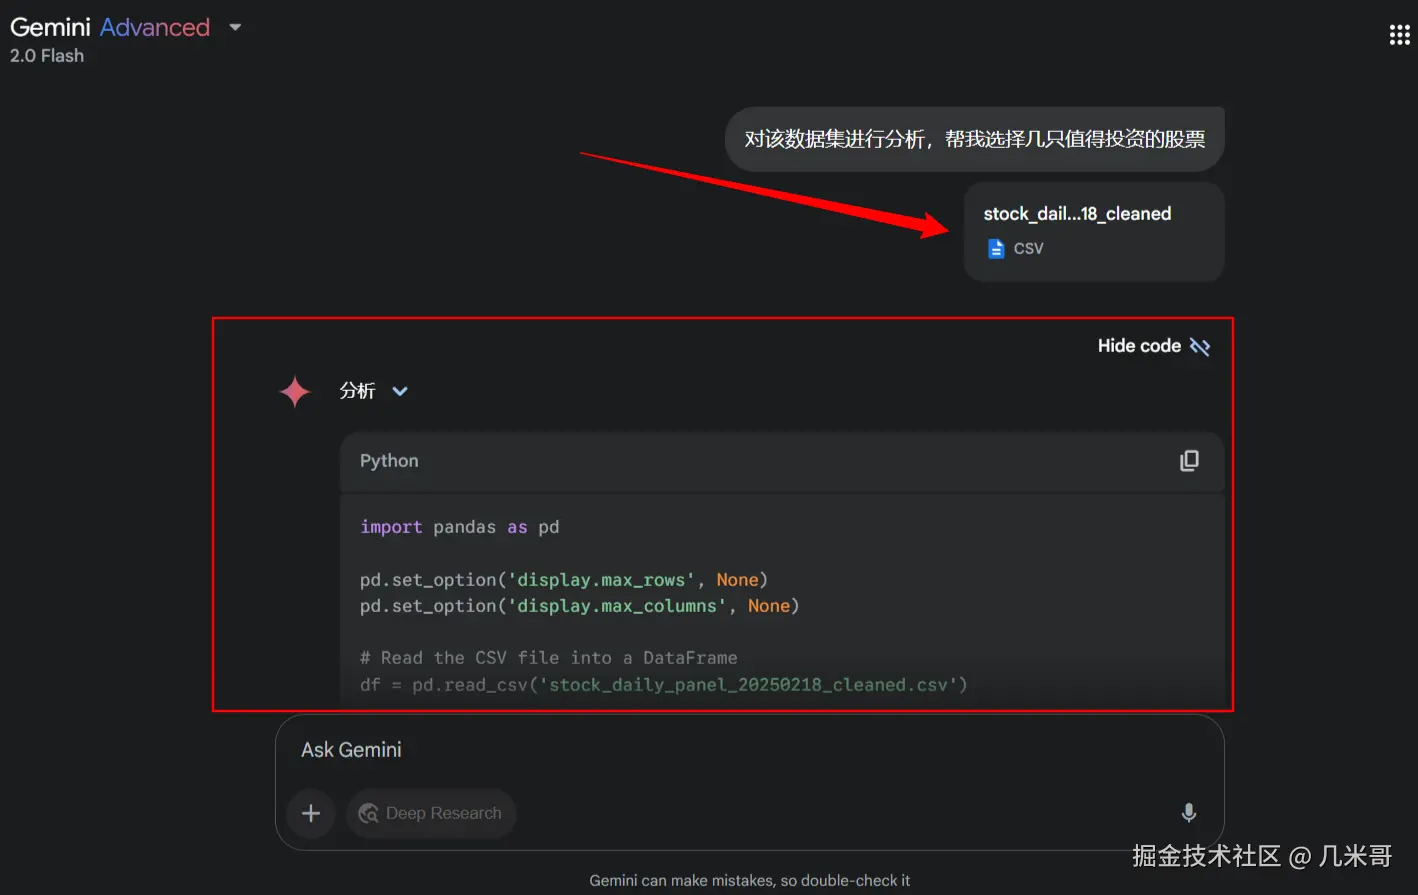Click the display.max_columns set_option line
1418x895 pixels.
(x=579, y=606)
